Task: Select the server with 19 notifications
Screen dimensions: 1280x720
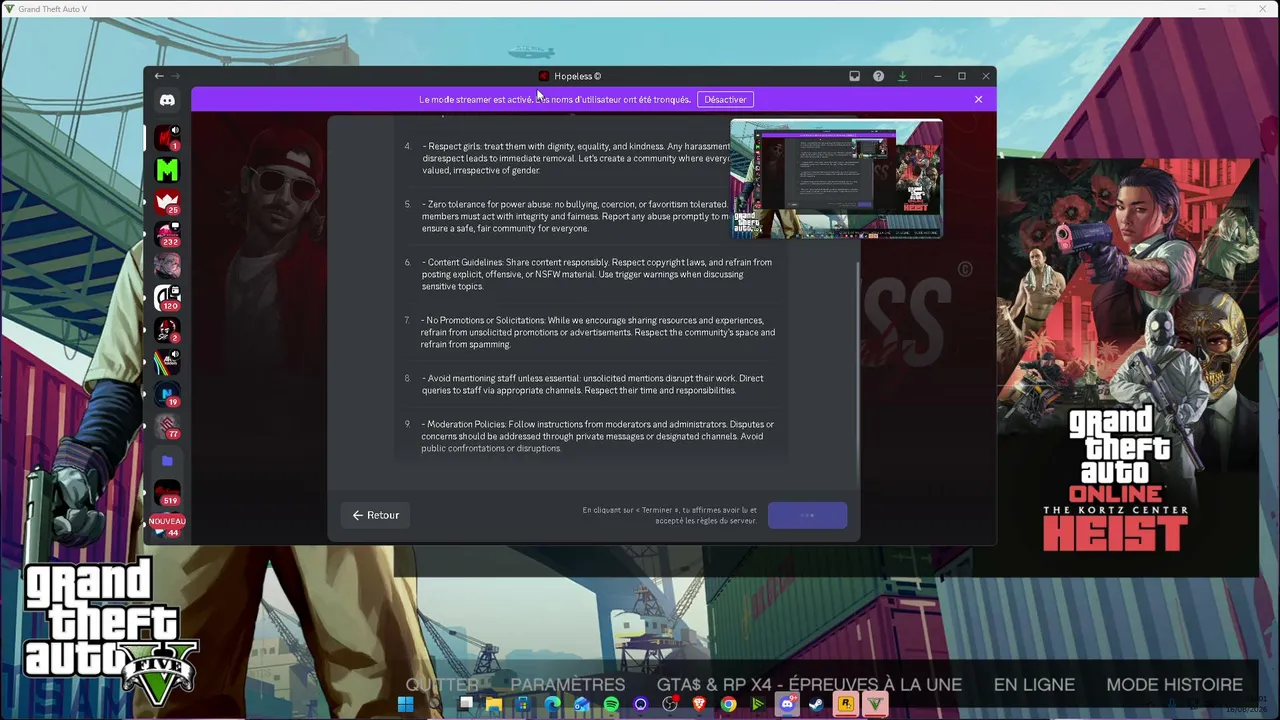Action: click(x=167, y=393)
